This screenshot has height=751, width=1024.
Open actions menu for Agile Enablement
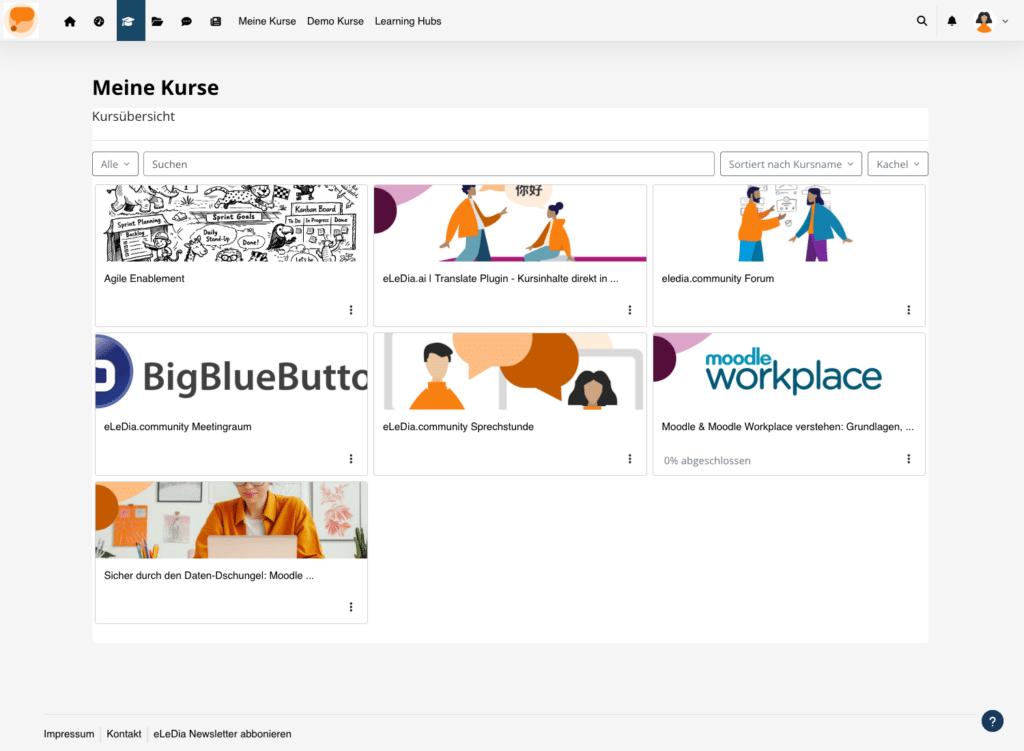tap(351, 310)
